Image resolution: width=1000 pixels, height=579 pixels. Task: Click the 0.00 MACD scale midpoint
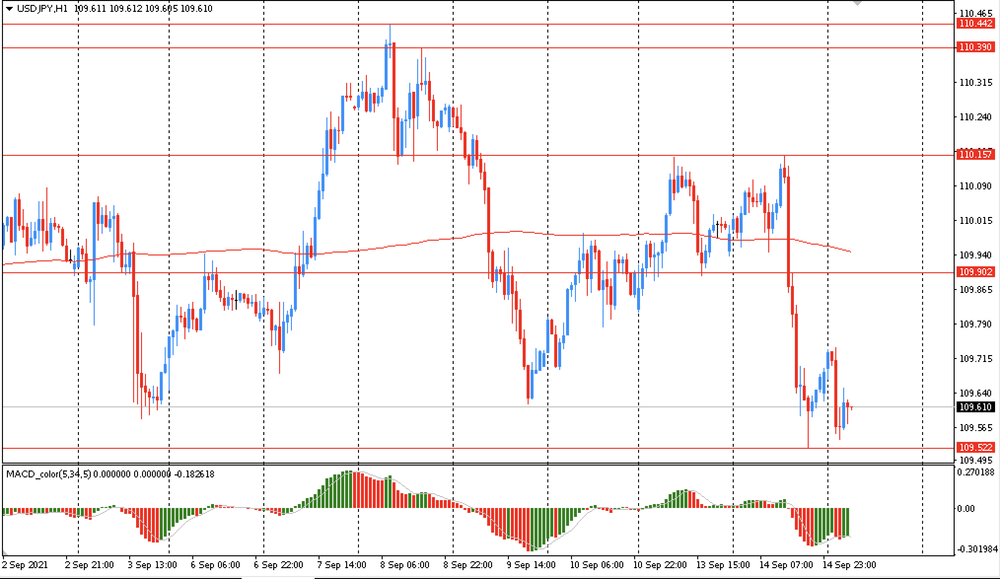pos(966,509)
